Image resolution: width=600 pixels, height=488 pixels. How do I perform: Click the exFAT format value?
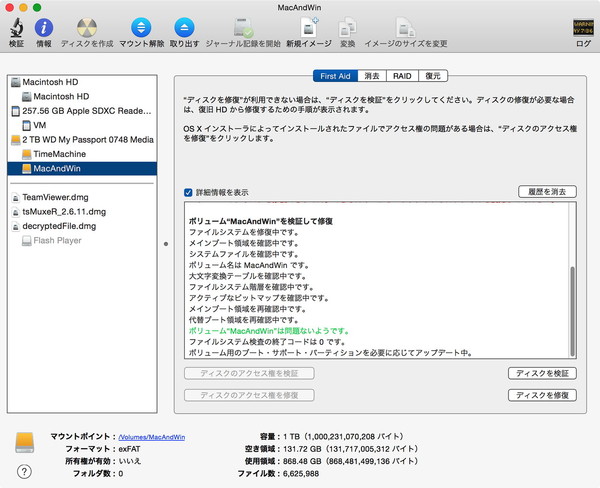click(129, 449)
